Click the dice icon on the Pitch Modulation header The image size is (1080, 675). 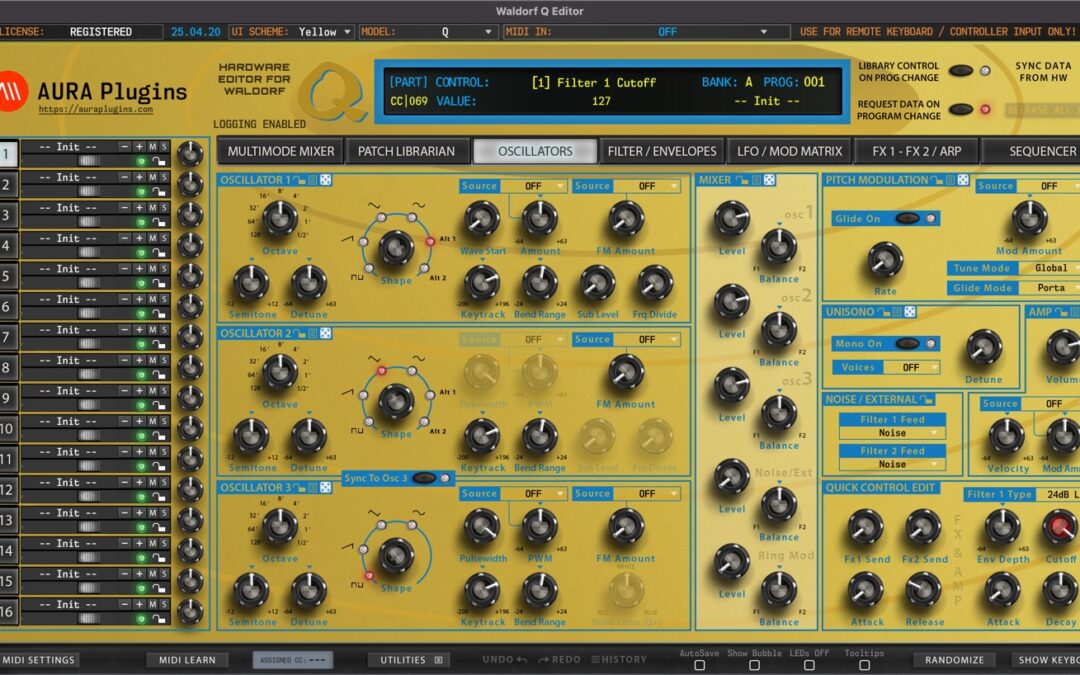[x=963, y=179]
